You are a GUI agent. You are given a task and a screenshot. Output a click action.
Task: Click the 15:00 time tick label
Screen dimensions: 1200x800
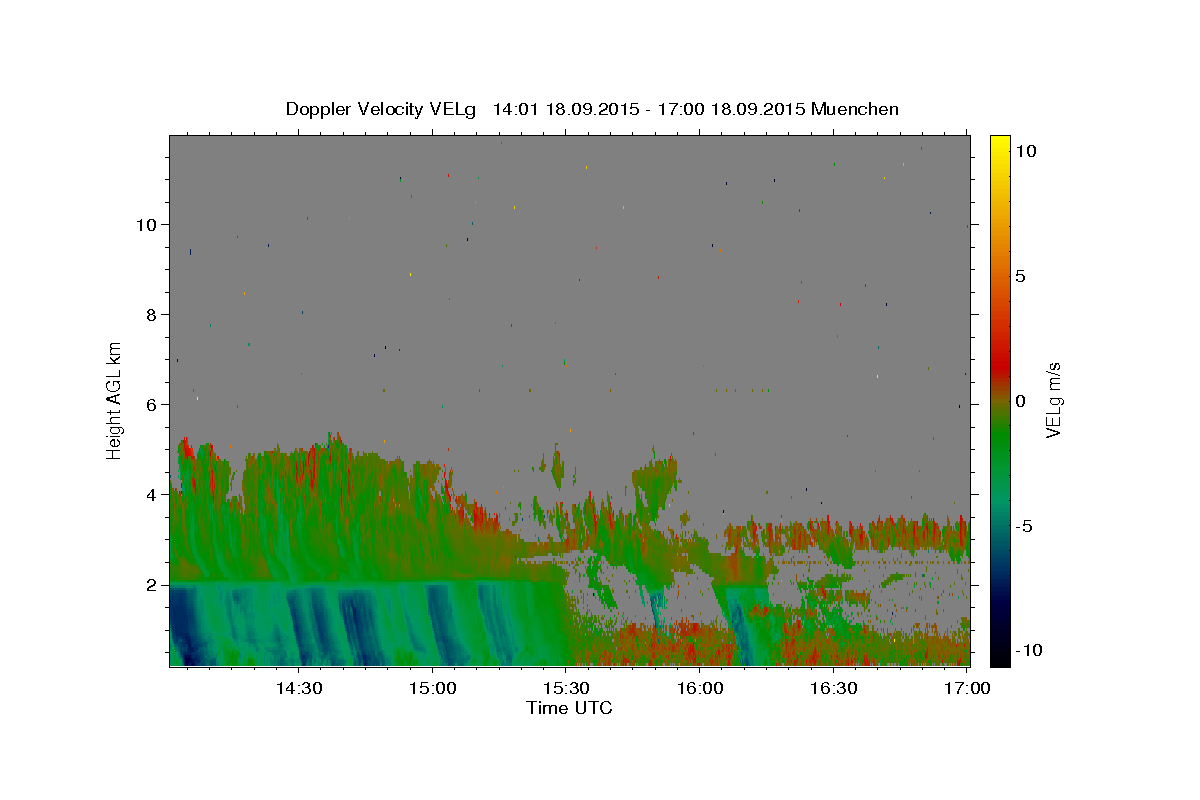tap(432, 688)
